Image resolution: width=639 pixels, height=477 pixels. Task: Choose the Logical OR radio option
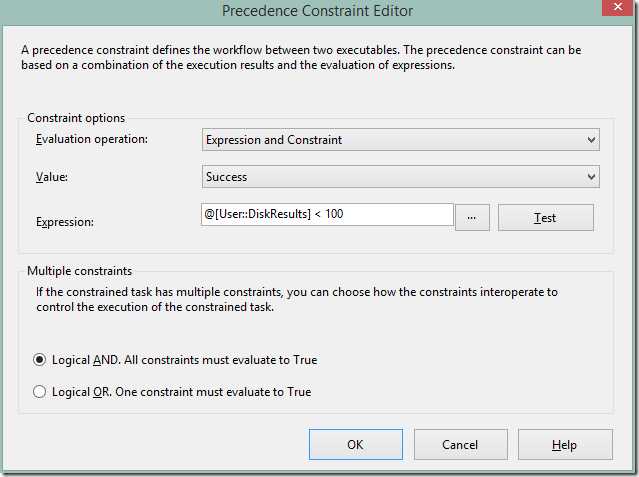click(40, 392)
